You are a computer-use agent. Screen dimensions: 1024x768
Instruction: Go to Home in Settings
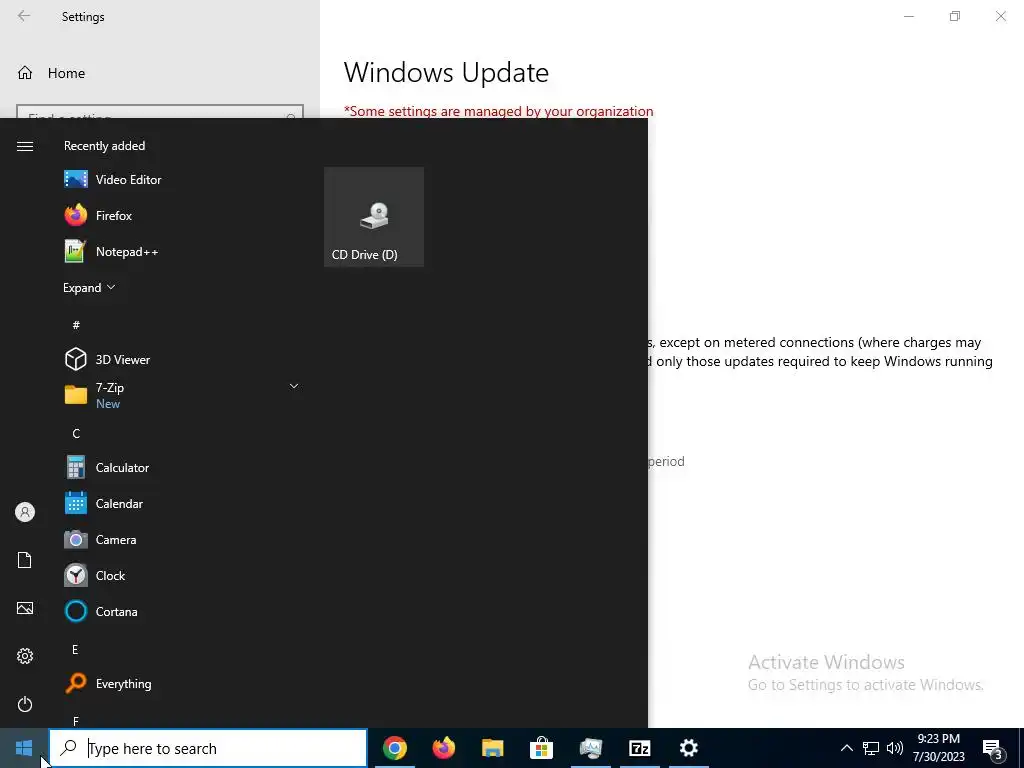51,73
